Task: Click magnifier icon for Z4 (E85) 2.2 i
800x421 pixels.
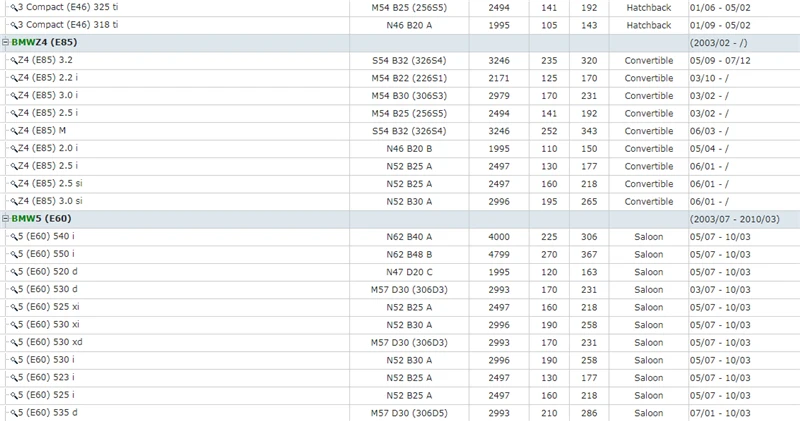Action: tap(14, 79)
